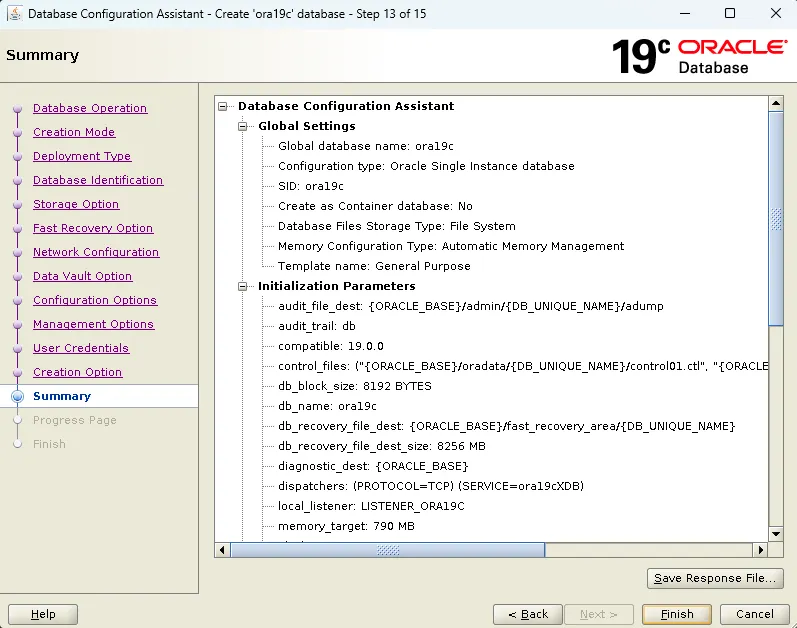Select the current Summary step
This screenshot has width=797, height=628.
click(62, 396)
